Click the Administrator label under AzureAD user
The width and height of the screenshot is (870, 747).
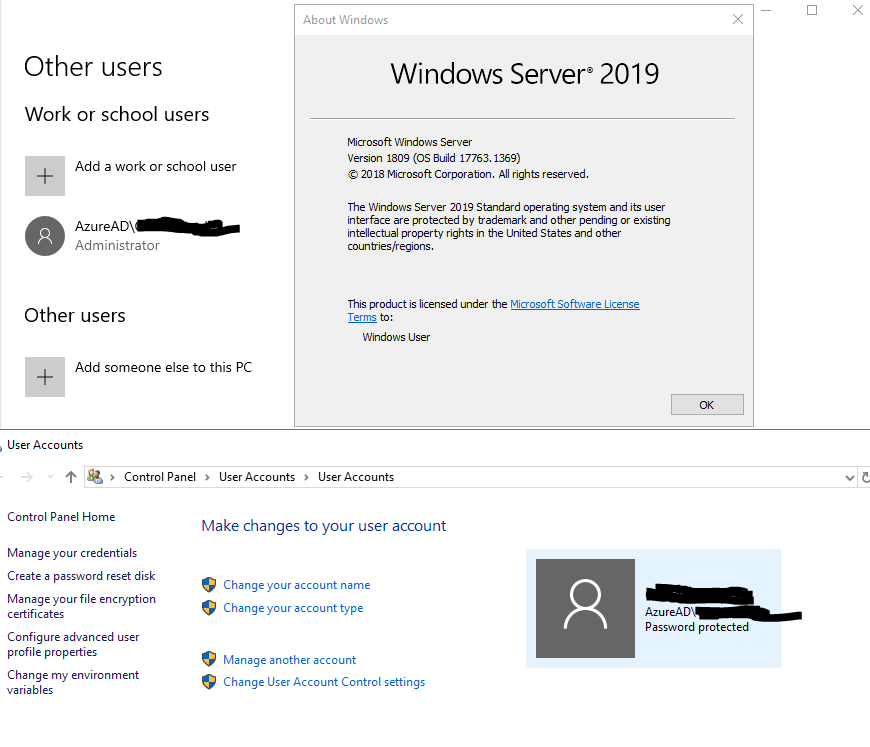[x=117, y=245]
